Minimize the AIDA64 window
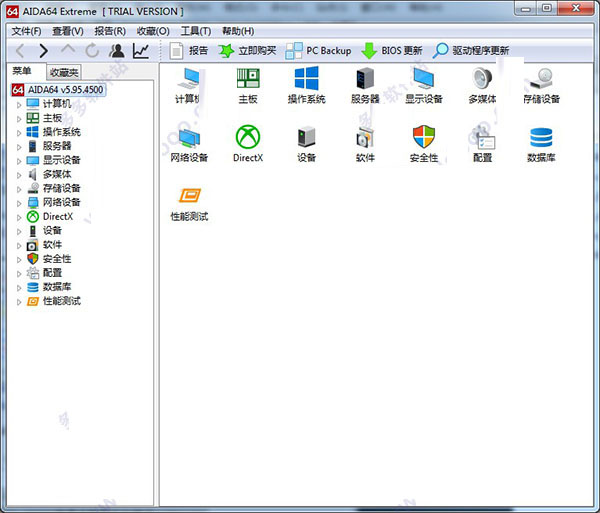600x513 pixels. [x=526, y=8]
